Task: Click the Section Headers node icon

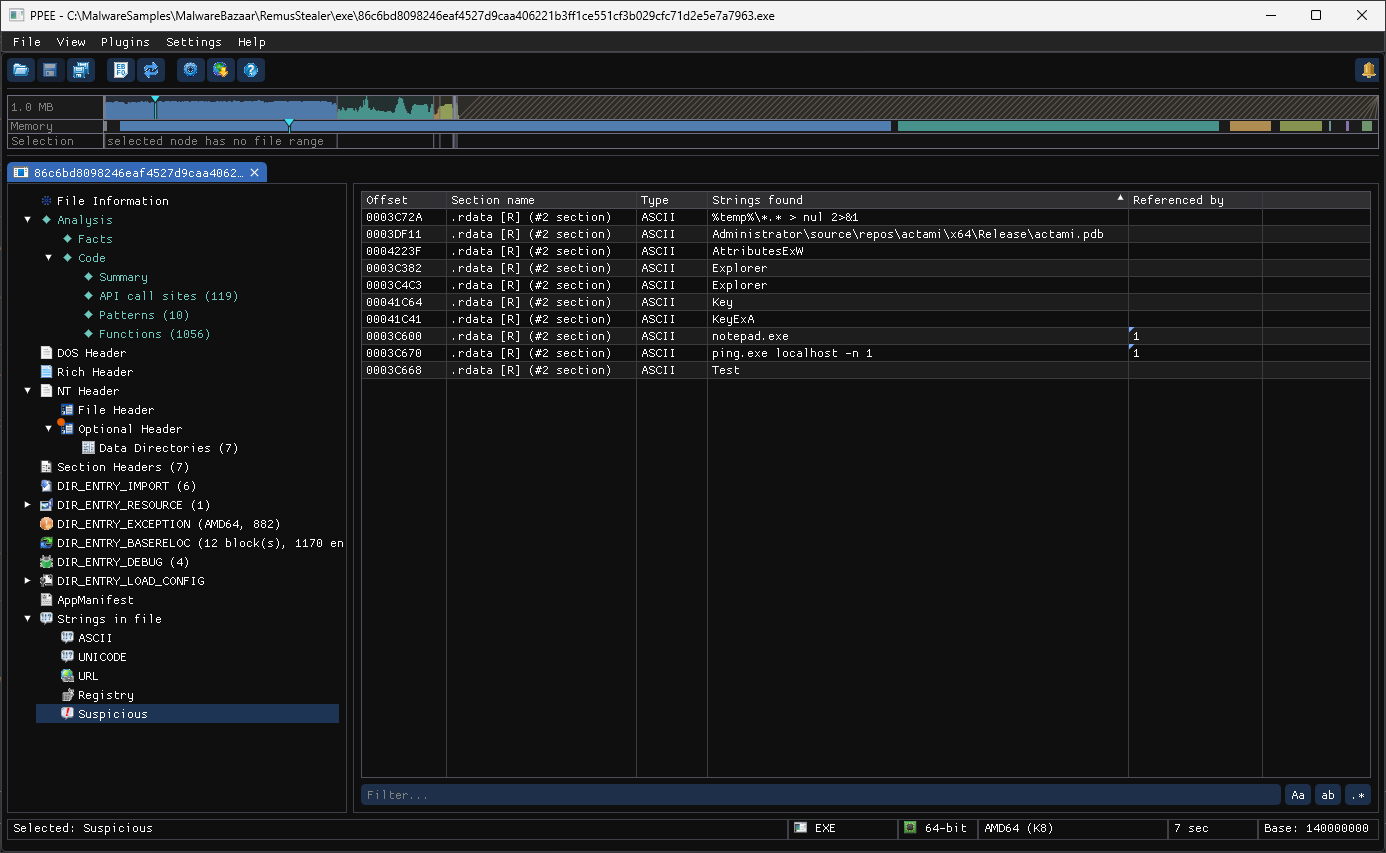Action: [46, 467]
